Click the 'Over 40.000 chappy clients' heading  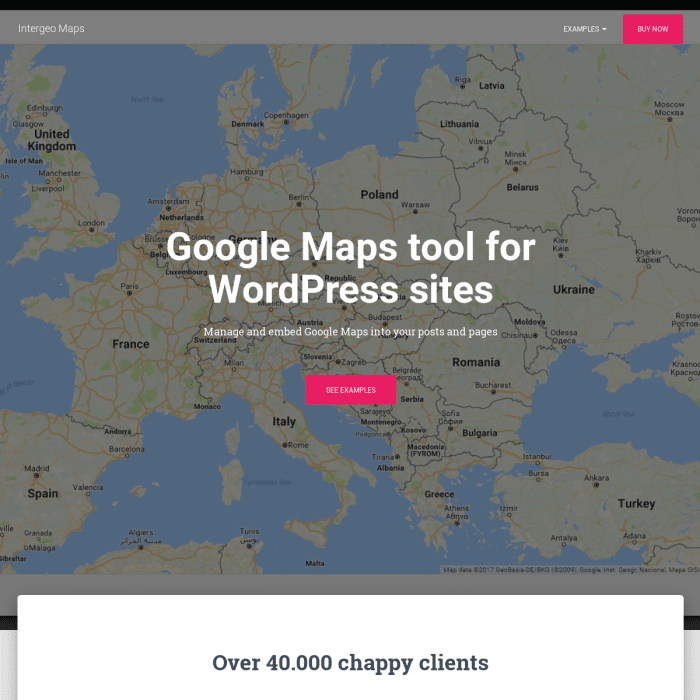[x=350, y=662]
